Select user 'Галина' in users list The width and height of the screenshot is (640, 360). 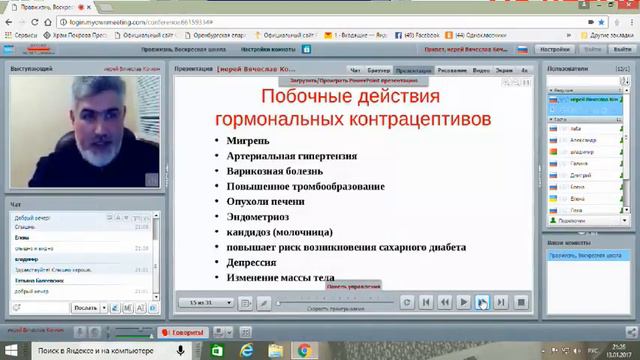pyautogui.click(x=585, y=163)
